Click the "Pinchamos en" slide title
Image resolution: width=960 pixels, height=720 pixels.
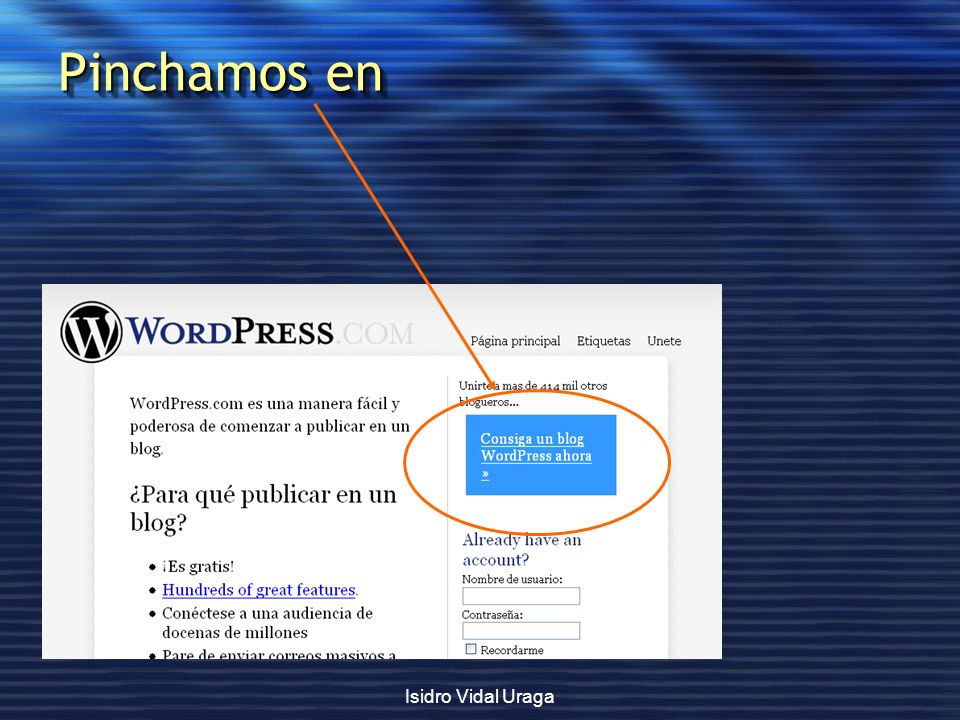point(221,72)
